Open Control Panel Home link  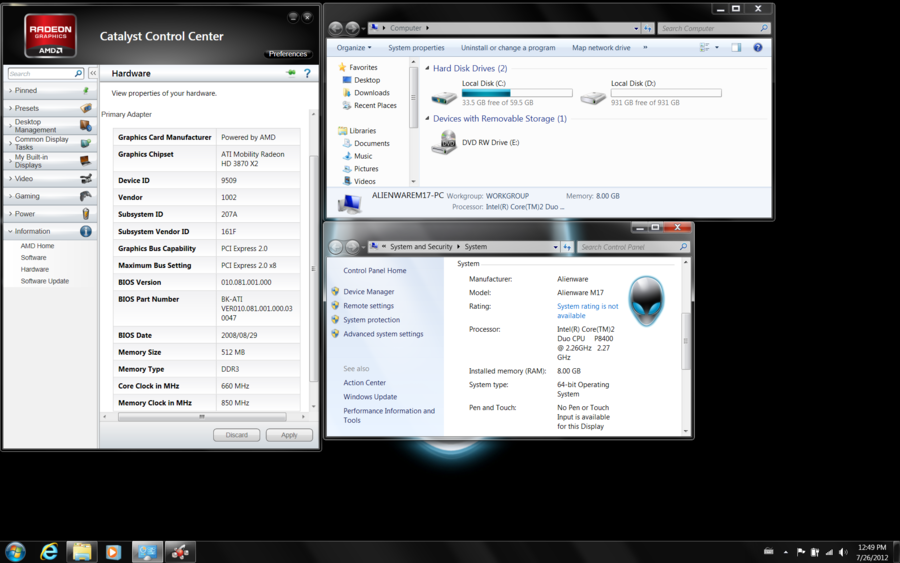click(374, 270)
